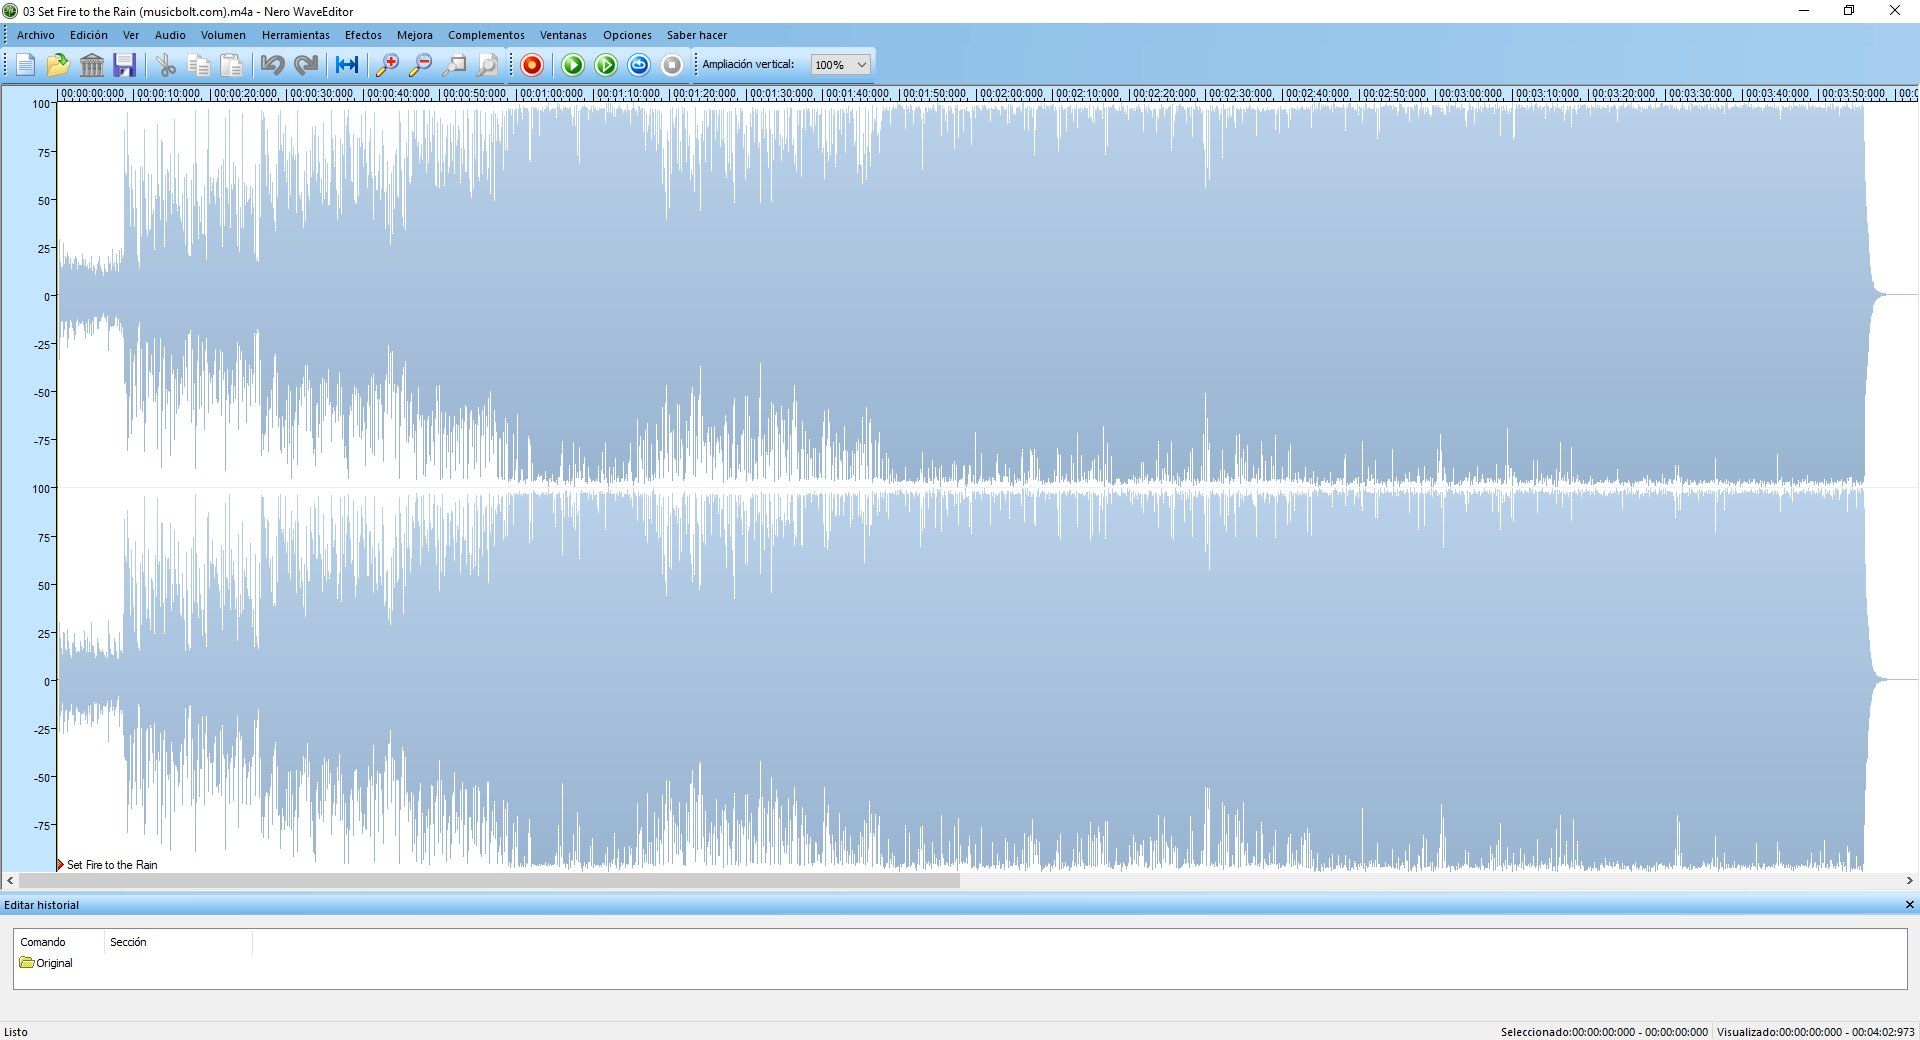Image resolution: width=1920 pixels, height=1040 pixels.
Task: Click the Listo status text
Action: tap(16, 1032)
